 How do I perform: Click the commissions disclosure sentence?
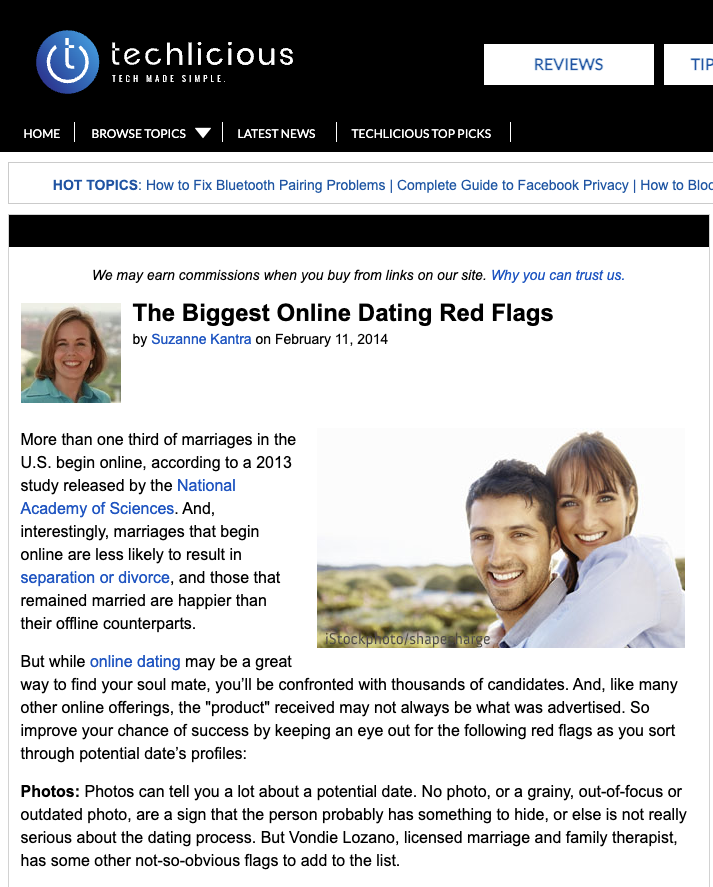tap(289, 275)
